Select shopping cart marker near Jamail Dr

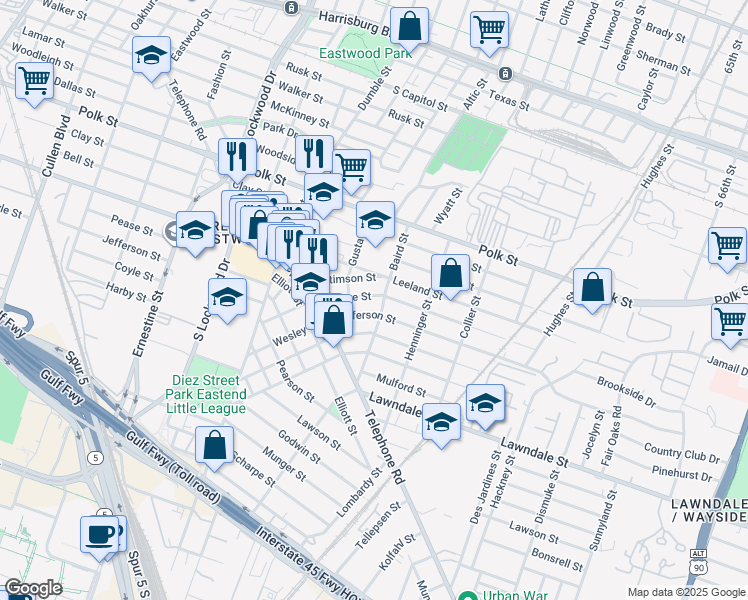[x=730, y=322]
